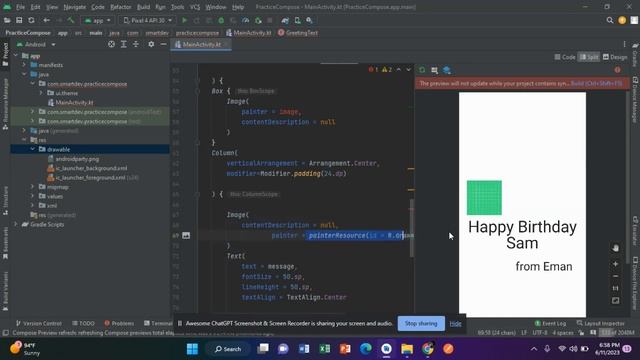
Task: Toggle the Resource Manager tool window
Action: 5,104
